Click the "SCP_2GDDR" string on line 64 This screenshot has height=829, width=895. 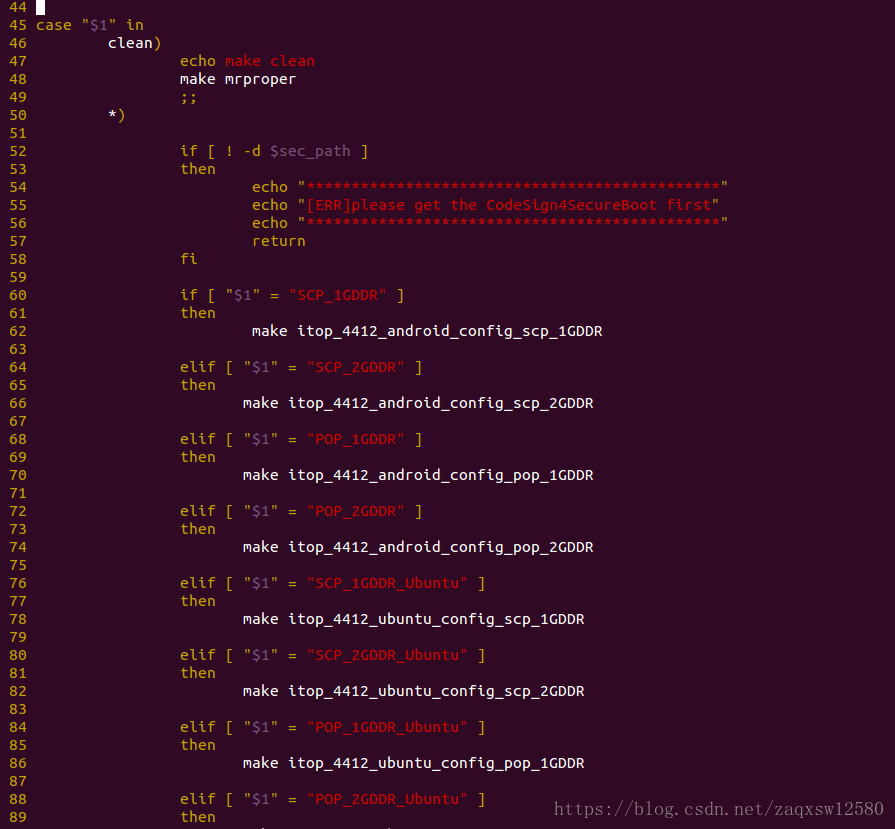tap(356, 367)
